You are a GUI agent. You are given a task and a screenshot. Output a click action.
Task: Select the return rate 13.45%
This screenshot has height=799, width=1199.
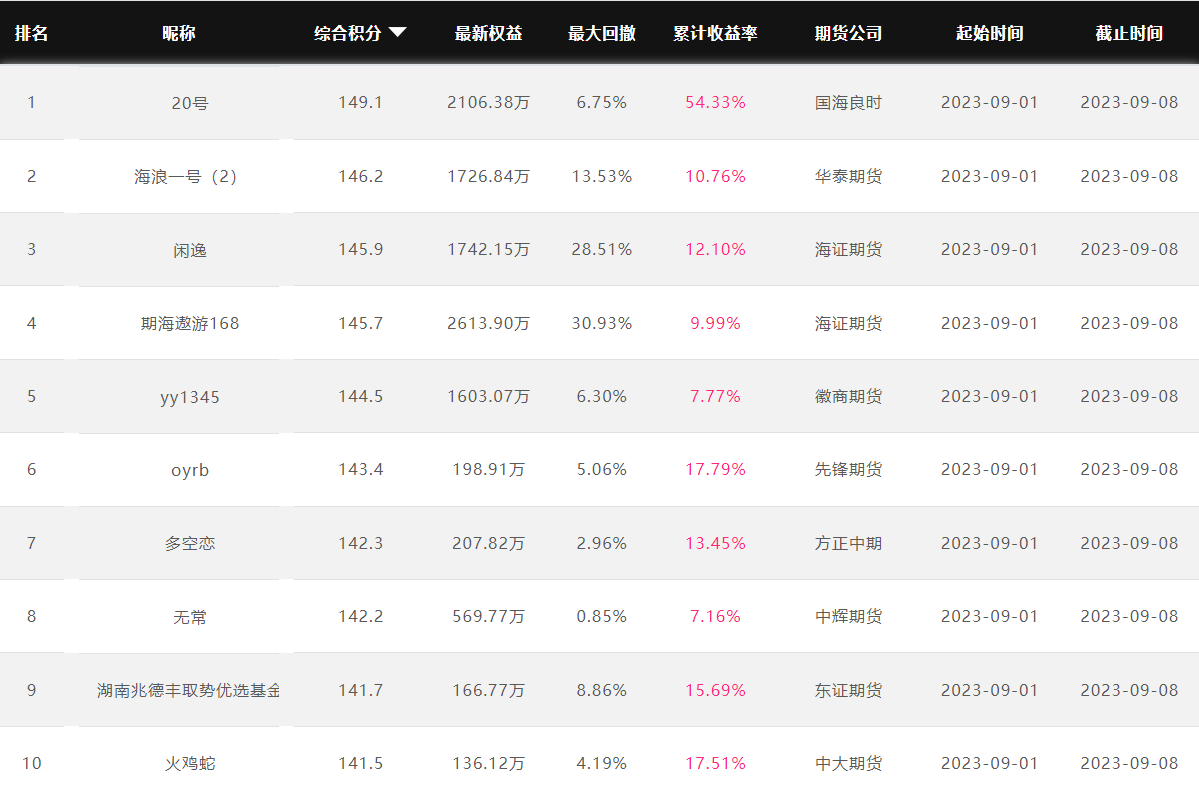[x=716, y=544]
